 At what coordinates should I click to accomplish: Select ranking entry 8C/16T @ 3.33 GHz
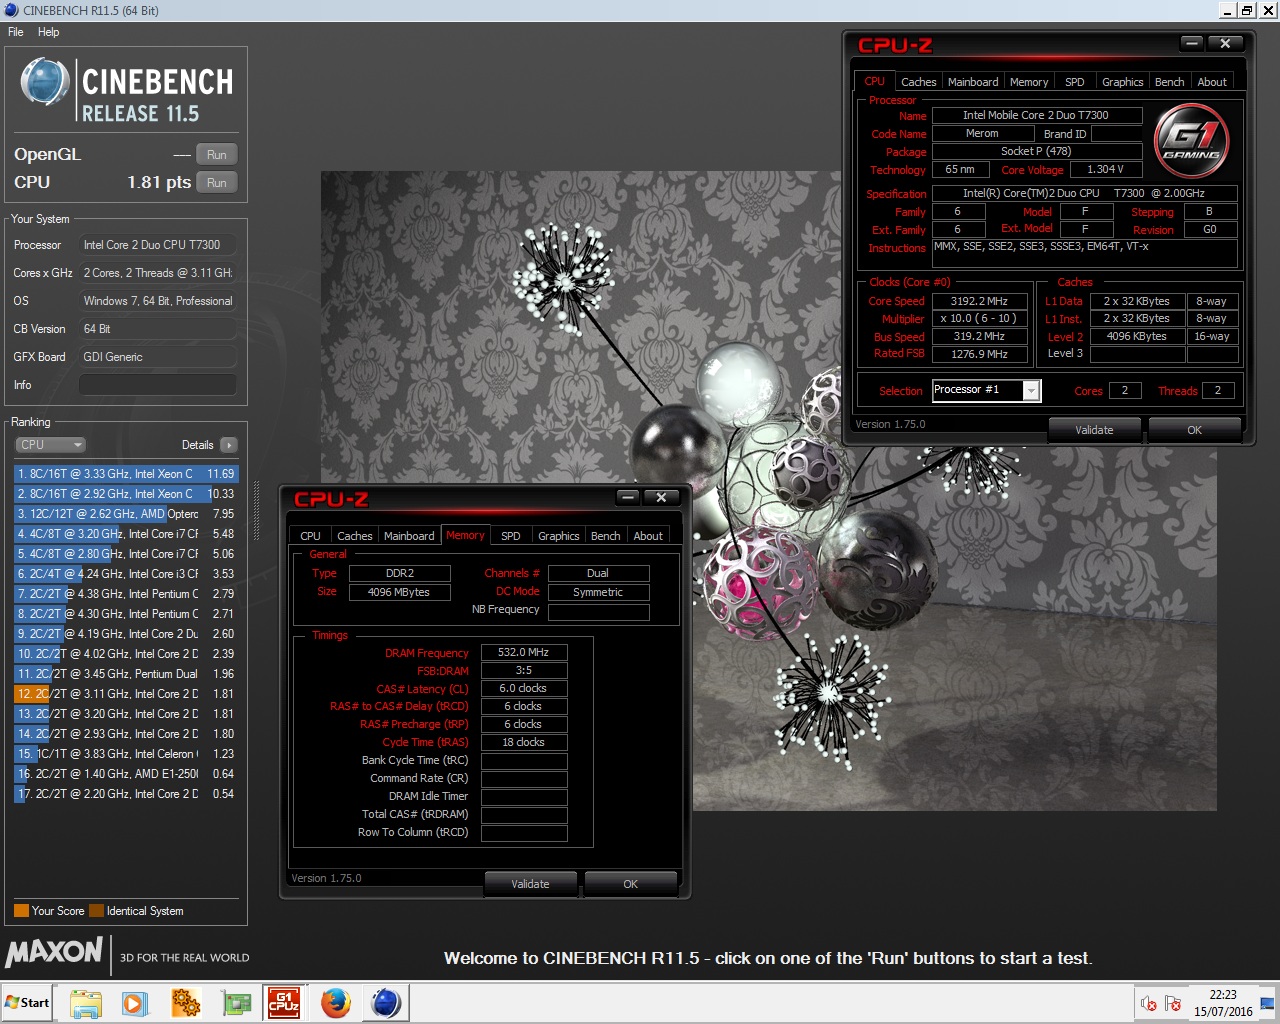[126, 474]
